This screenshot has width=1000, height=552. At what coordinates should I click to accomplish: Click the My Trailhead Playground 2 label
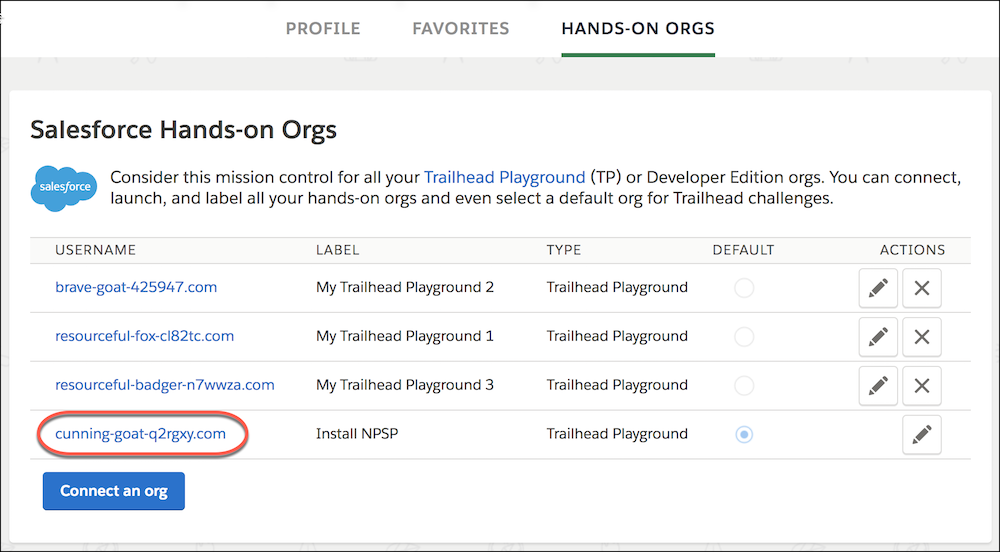pos(405,287)
